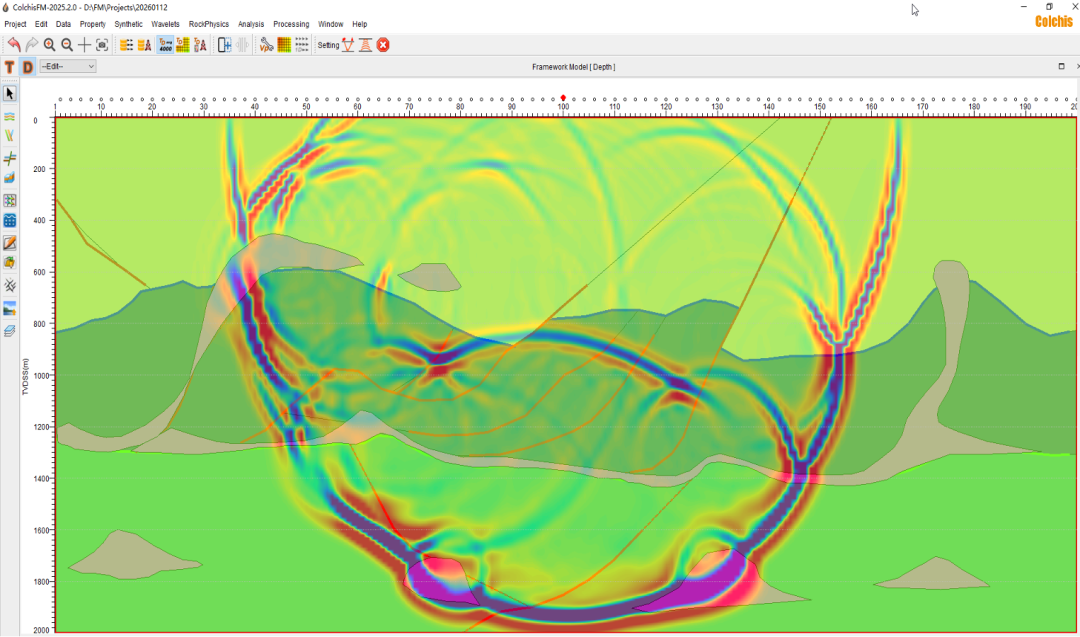Capture view with the screenshot camera icon
Image resolution: width=1080 pixels, height=637 pixels.
click(x=102, y=44)
